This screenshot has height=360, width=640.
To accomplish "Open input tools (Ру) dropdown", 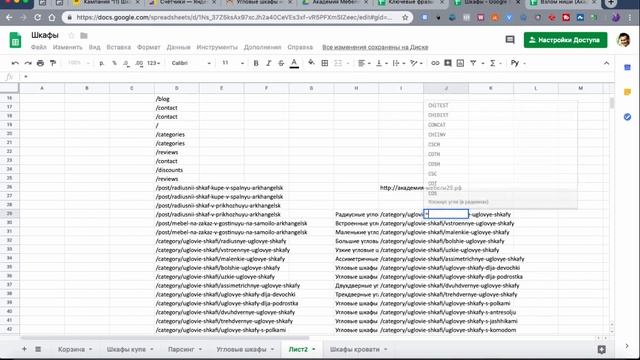I will [x=518, y=63].
